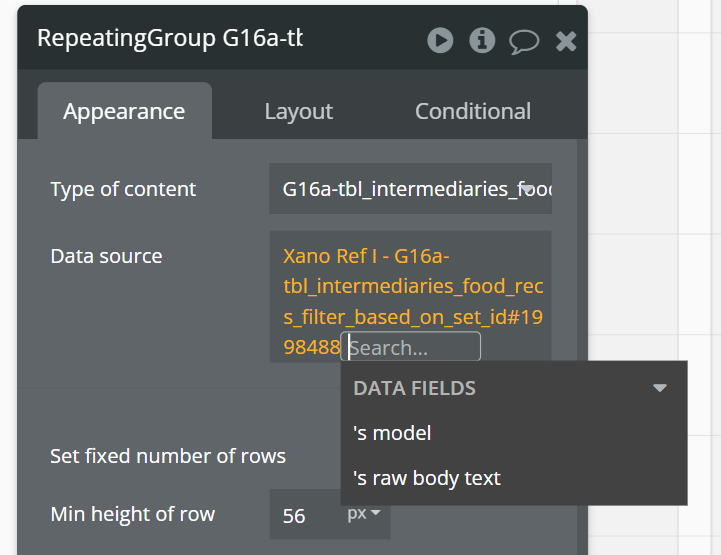721x555 pixels.
Task: Click the DATA FIELDS header label
Action: [x=414, y=388]
